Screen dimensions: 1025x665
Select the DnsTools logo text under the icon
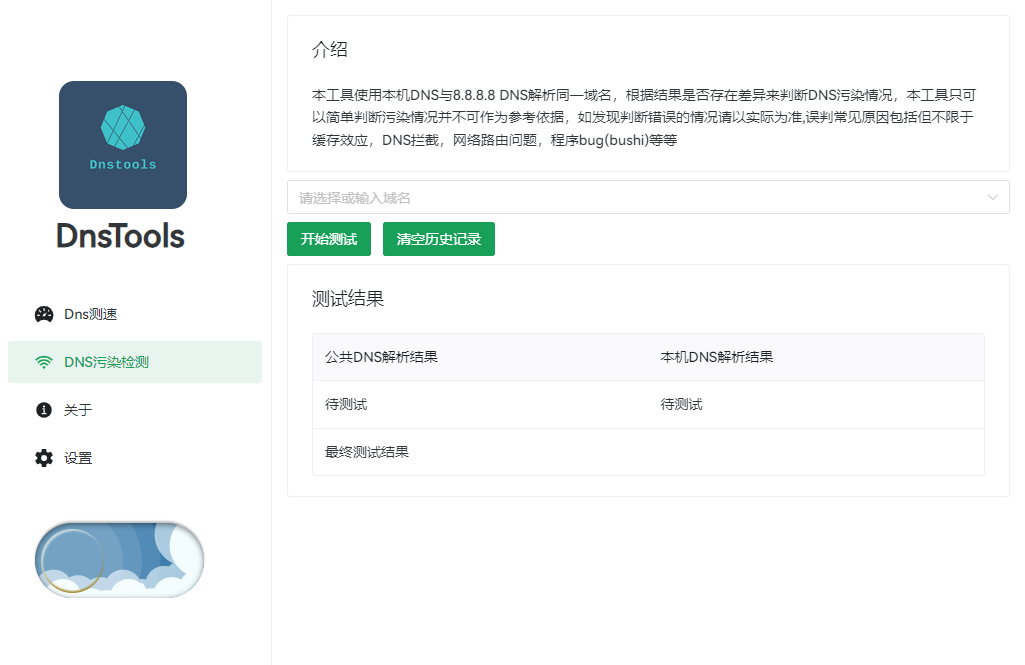[x=121, y=237]
